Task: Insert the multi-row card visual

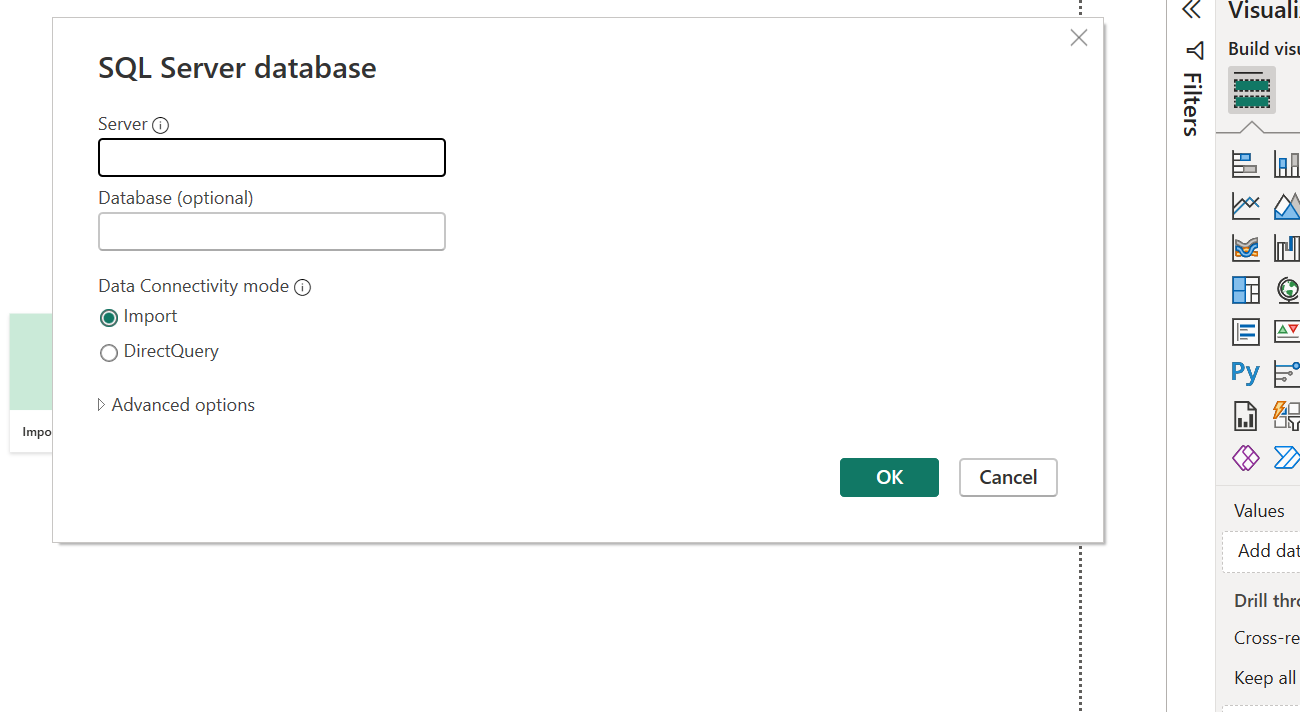Action: click(1245, 331)
